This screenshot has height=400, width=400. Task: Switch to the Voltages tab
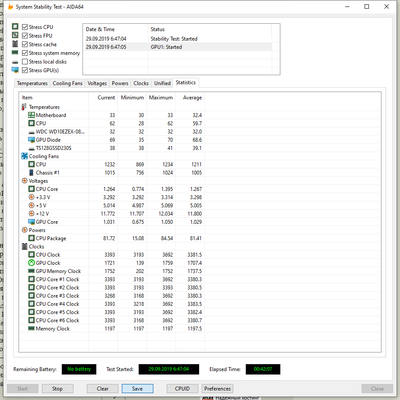97,83
